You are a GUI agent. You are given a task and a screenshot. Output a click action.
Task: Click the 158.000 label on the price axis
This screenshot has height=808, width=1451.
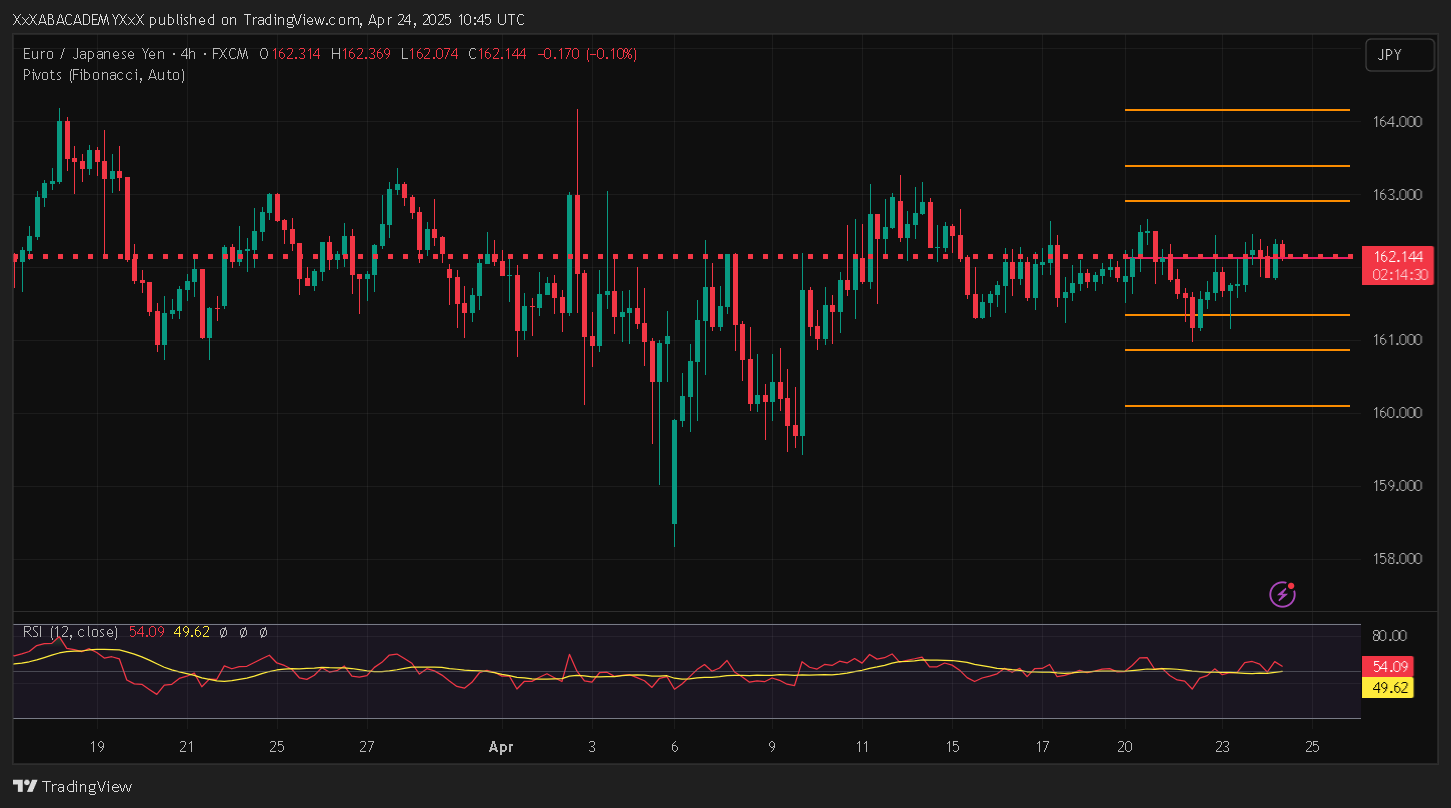click(1396, 559)
